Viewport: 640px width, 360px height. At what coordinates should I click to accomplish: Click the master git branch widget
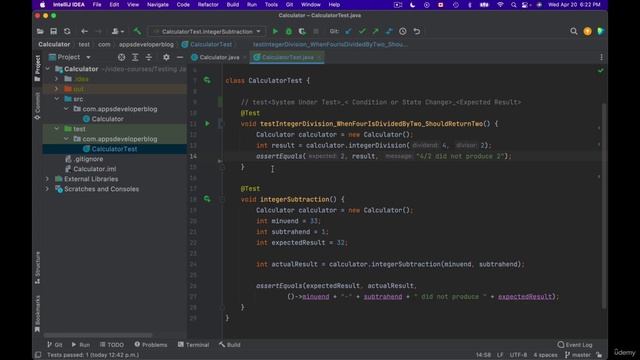pos(578,355)
